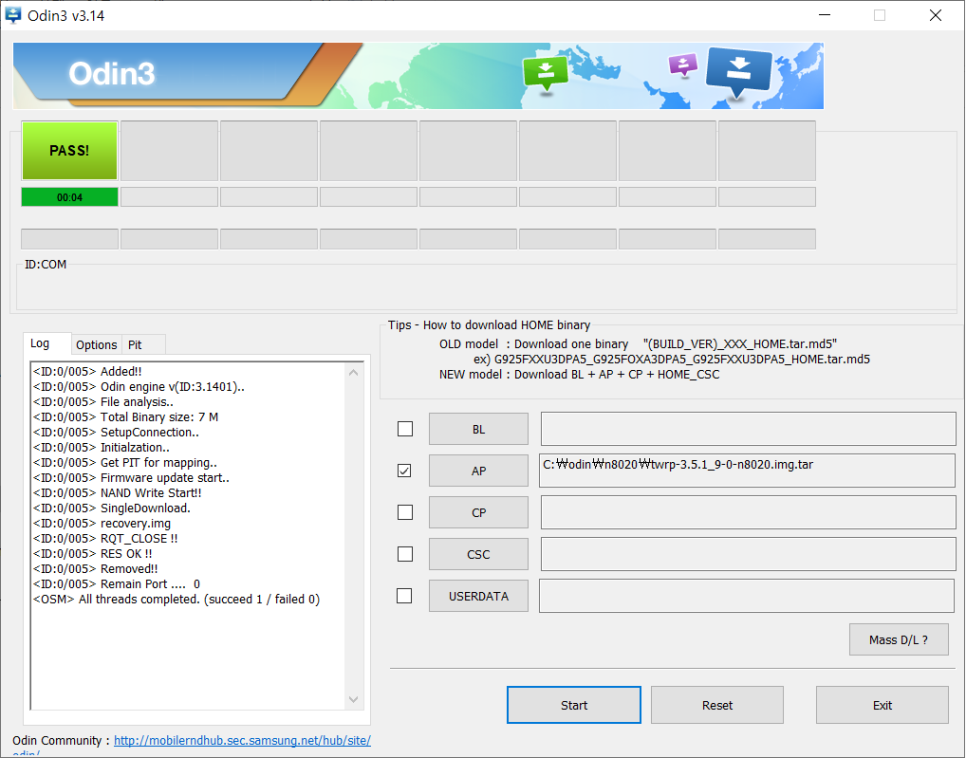The width and height of the screenshot is (966, 758).
Task: Click the BL file path field
Action: tap(749, 429)
